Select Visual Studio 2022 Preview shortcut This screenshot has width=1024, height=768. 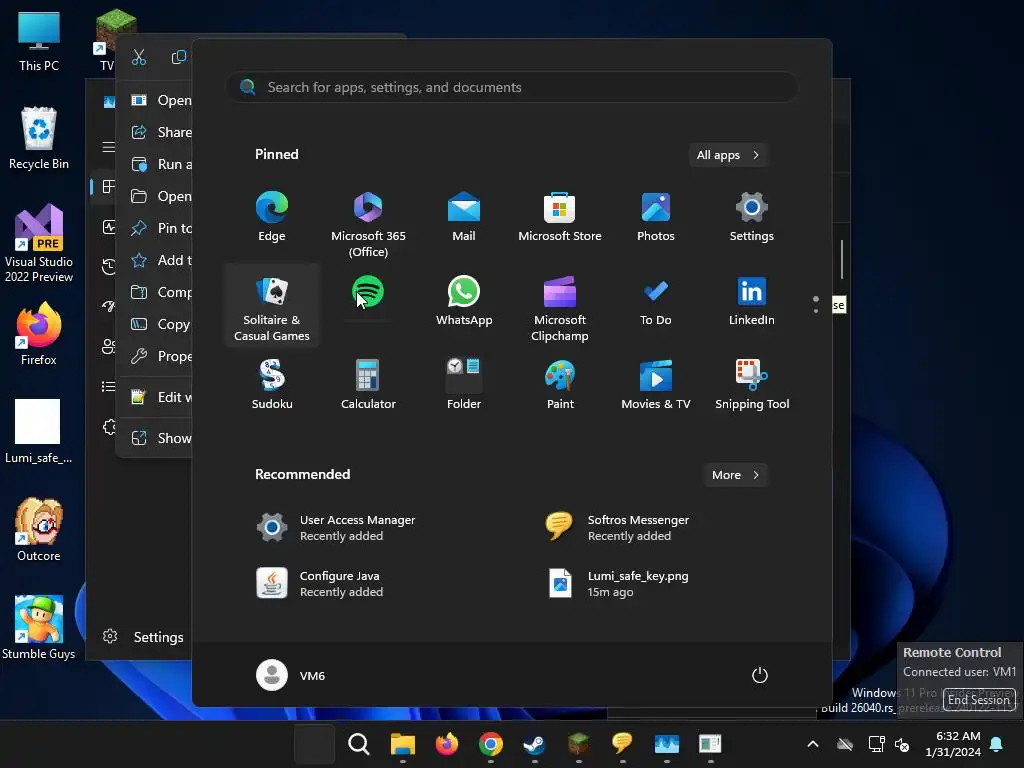point(39,243)
